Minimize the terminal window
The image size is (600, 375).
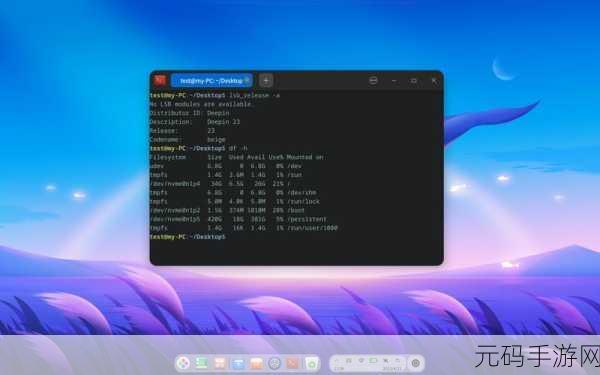(394, 81)
